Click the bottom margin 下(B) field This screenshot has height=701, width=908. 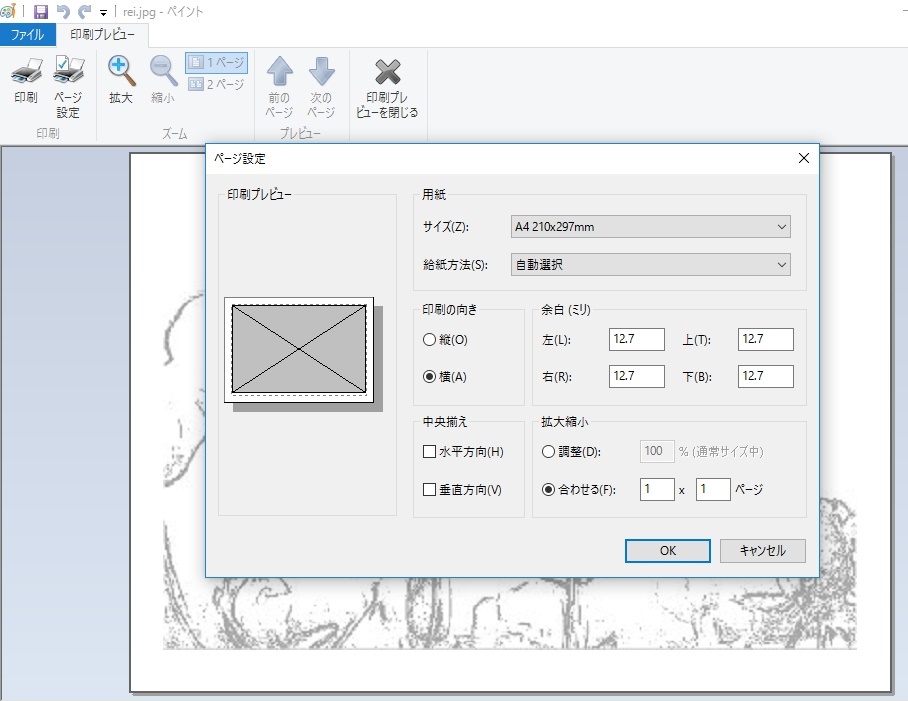click(x=766, y=376)
